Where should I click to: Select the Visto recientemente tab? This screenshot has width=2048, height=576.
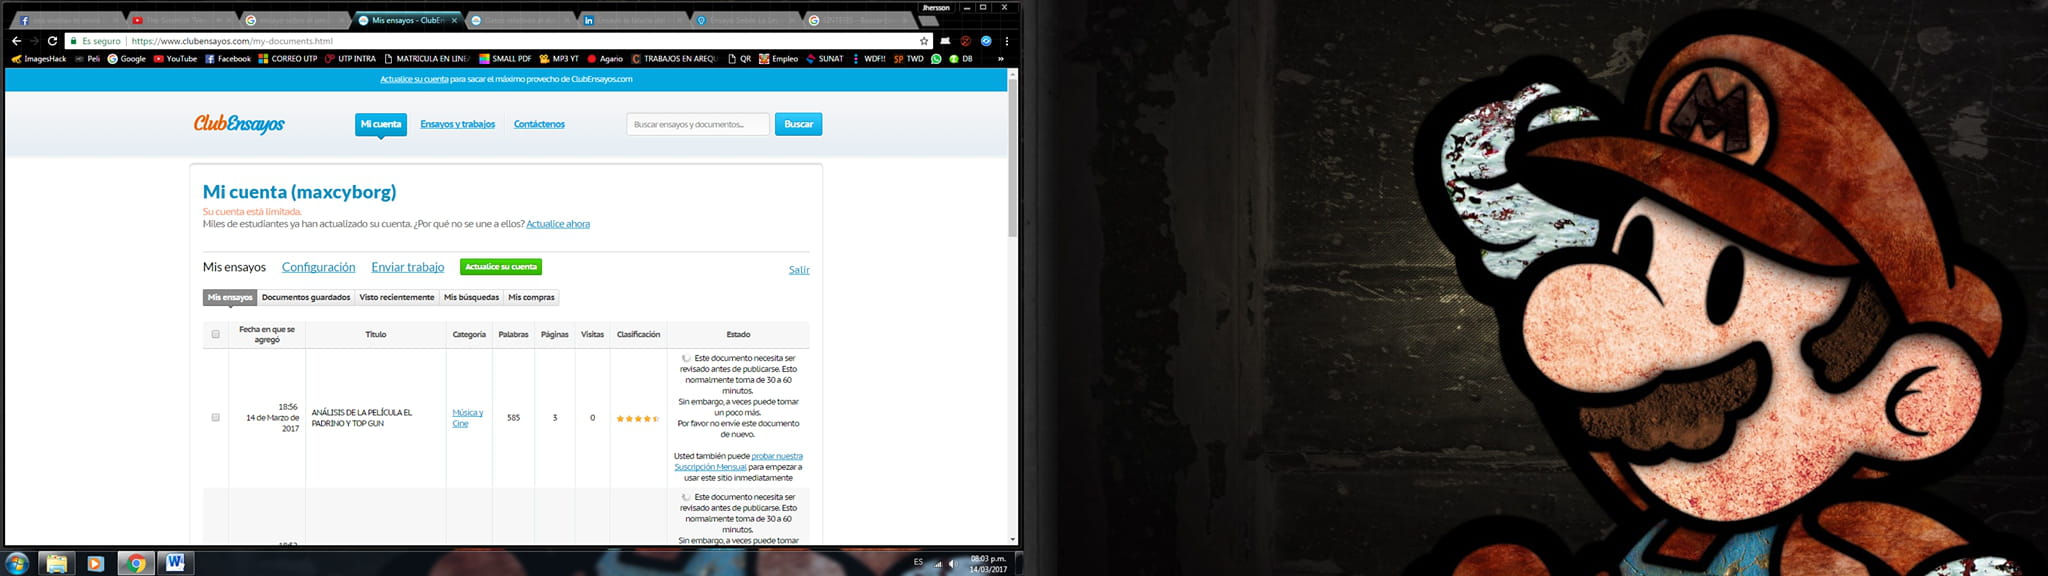(397, 297)
